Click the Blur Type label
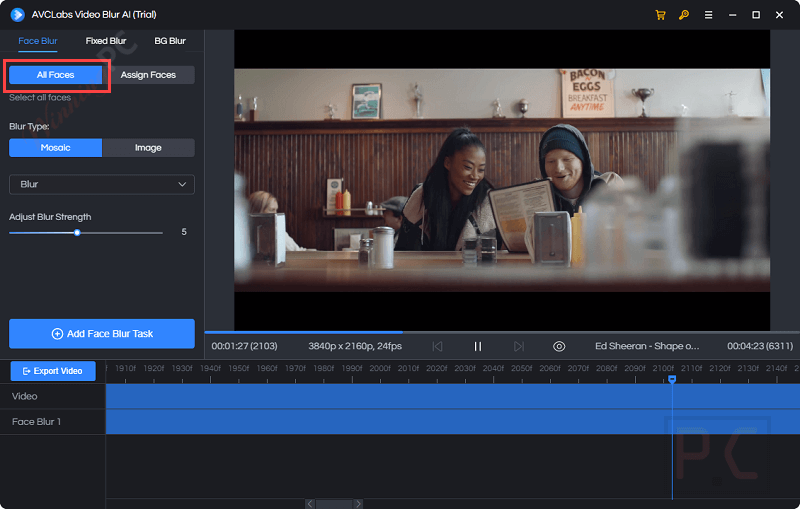The width and height of the screenshot is (800, 509). [x=29, y=126]
